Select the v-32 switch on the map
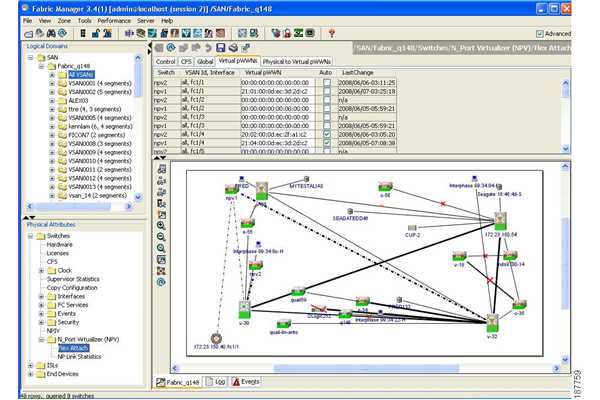The height and width of the screenshot is (400, 600). 492,323
